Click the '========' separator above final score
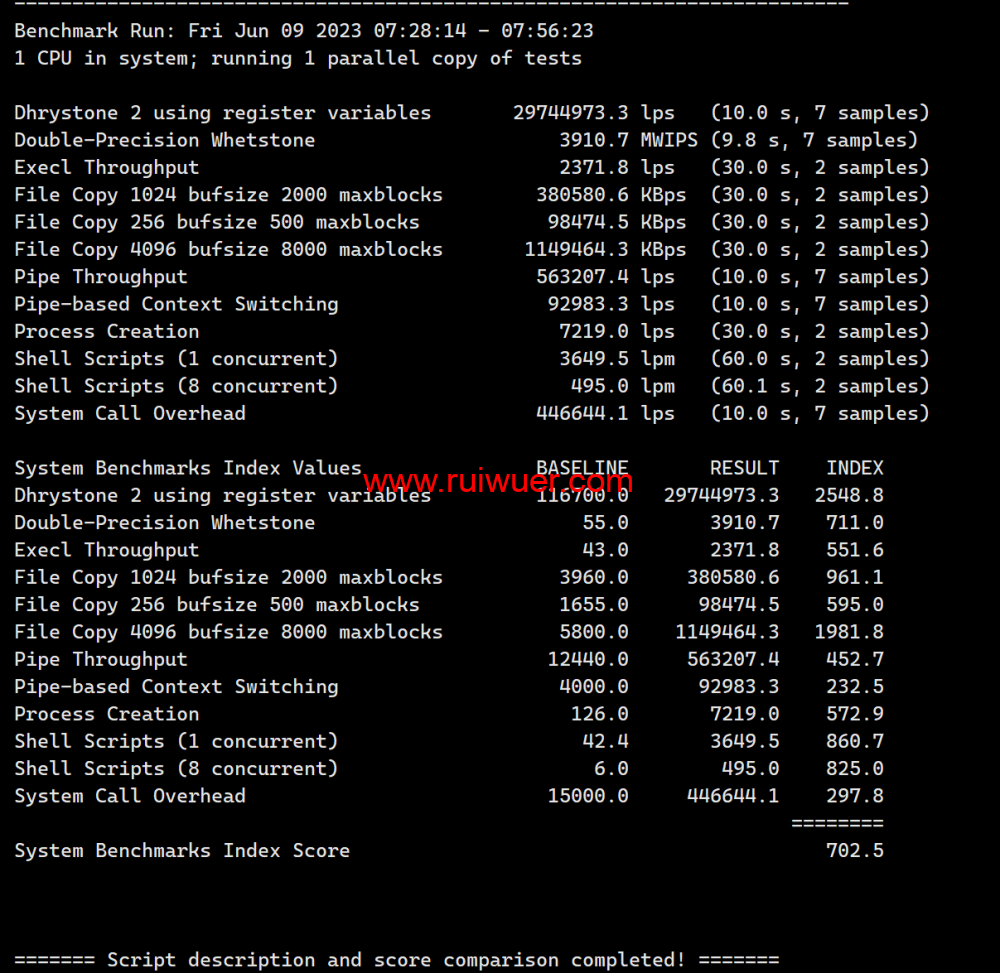The height and width of the screenshot is (973, 1000). pos(837,823)
